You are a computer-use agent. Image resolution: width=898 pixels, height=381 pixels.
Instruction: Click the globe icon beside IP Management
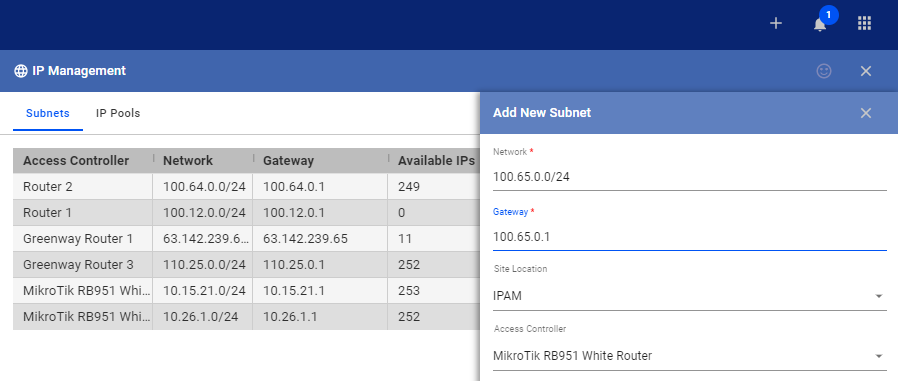point(21,71)
